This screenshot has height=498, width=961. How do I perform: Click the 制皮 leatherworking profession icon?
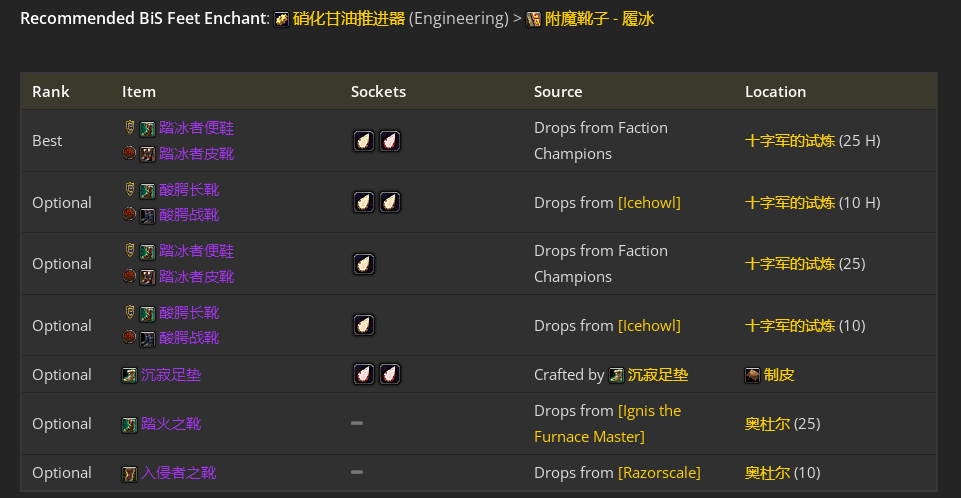pos(753,375)
